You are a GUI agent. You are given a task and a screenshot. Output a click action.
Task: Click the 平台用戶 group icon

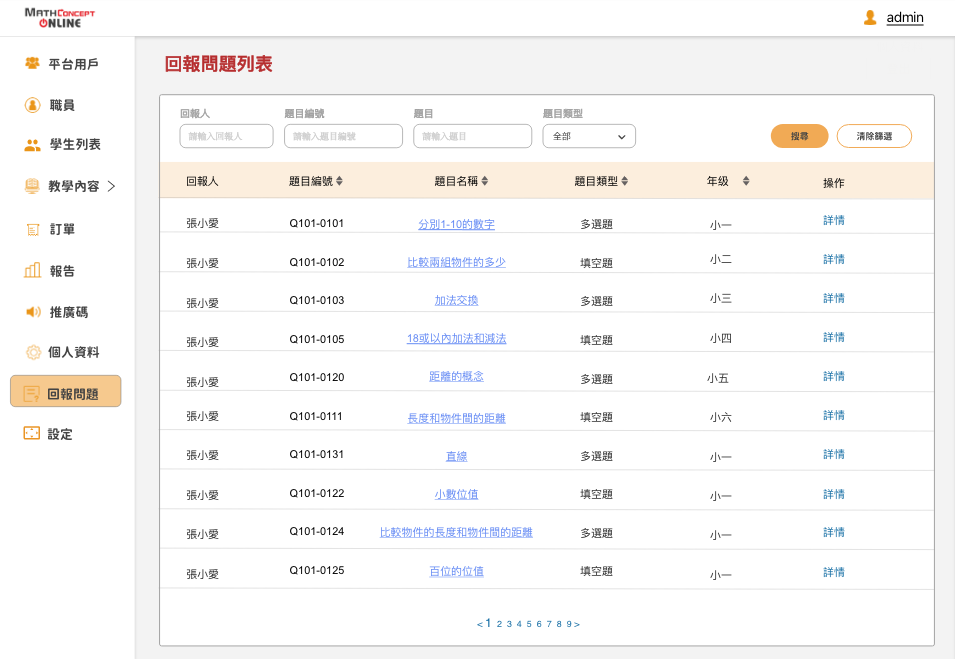click(x=32, y=63)
